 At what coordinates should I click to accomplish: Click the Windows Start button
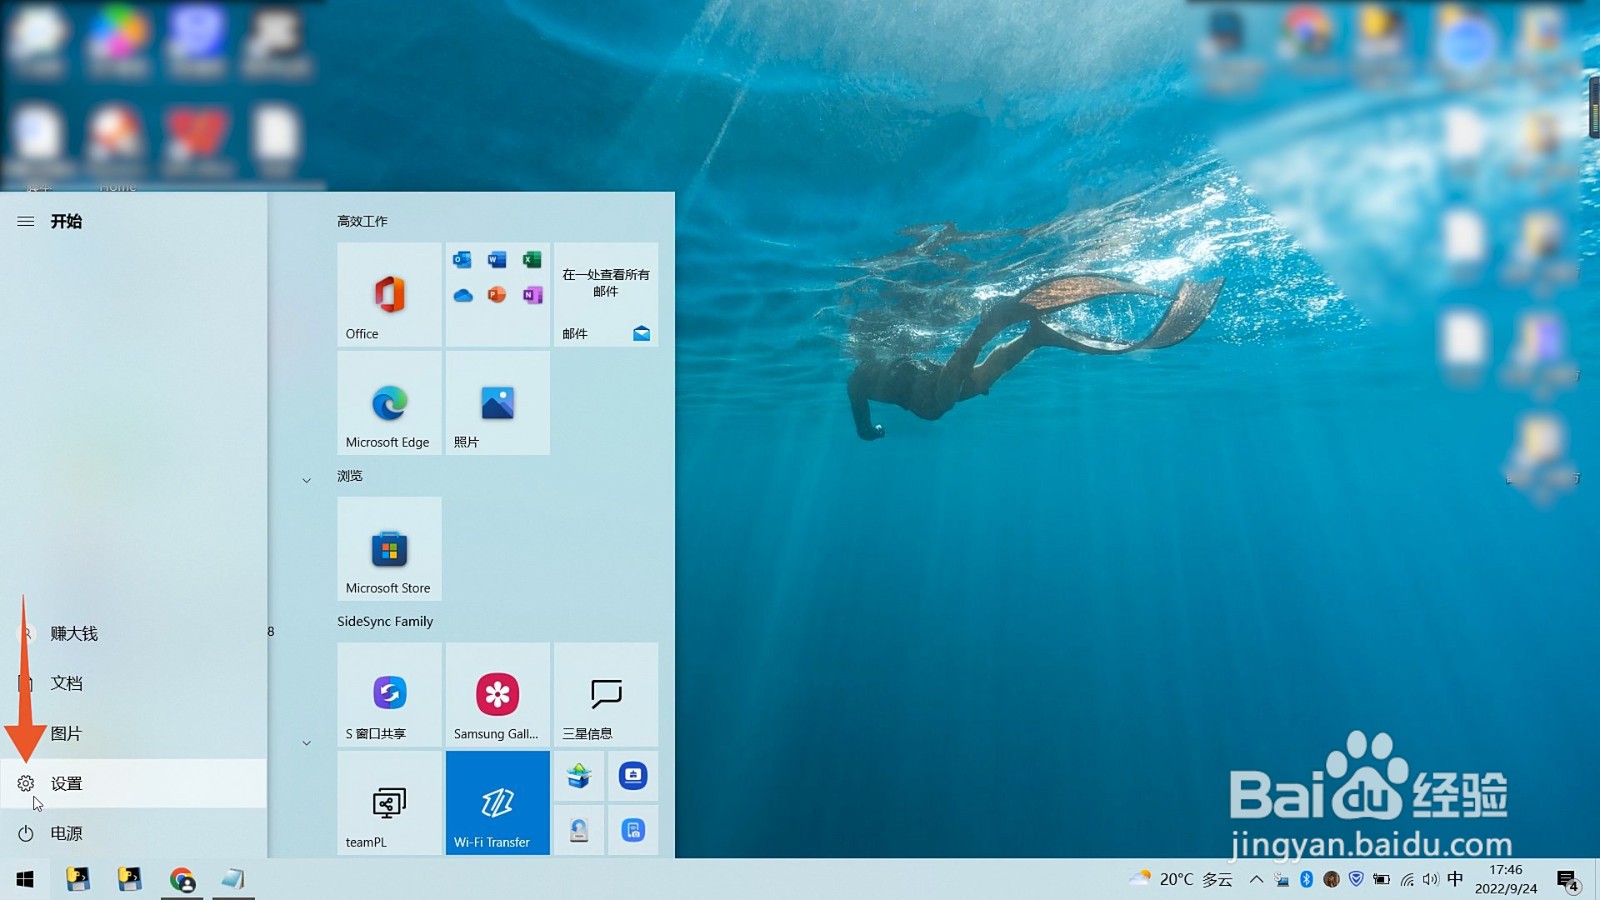pyautogui.click(x=25, y=879)
